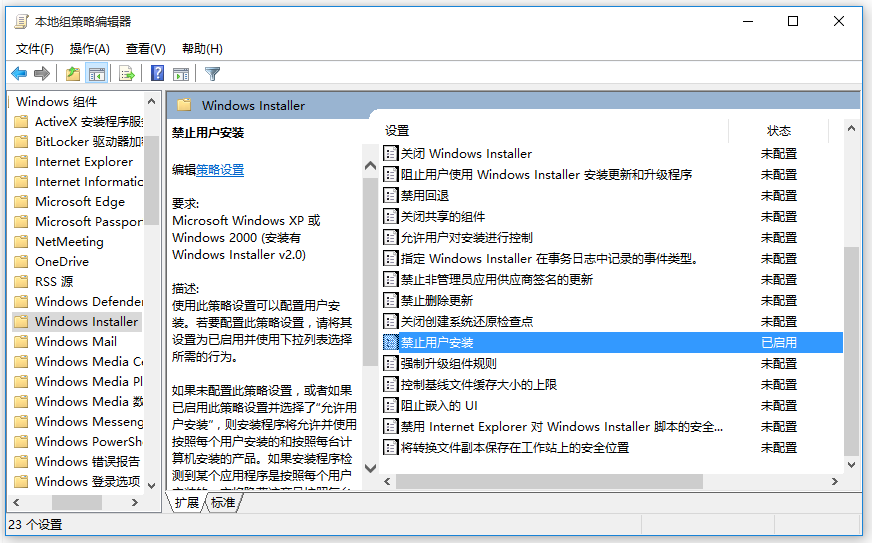This screenshot has height=543, width=872.
Task: Open the 帮助(H) menu
Action: [202, 49]
